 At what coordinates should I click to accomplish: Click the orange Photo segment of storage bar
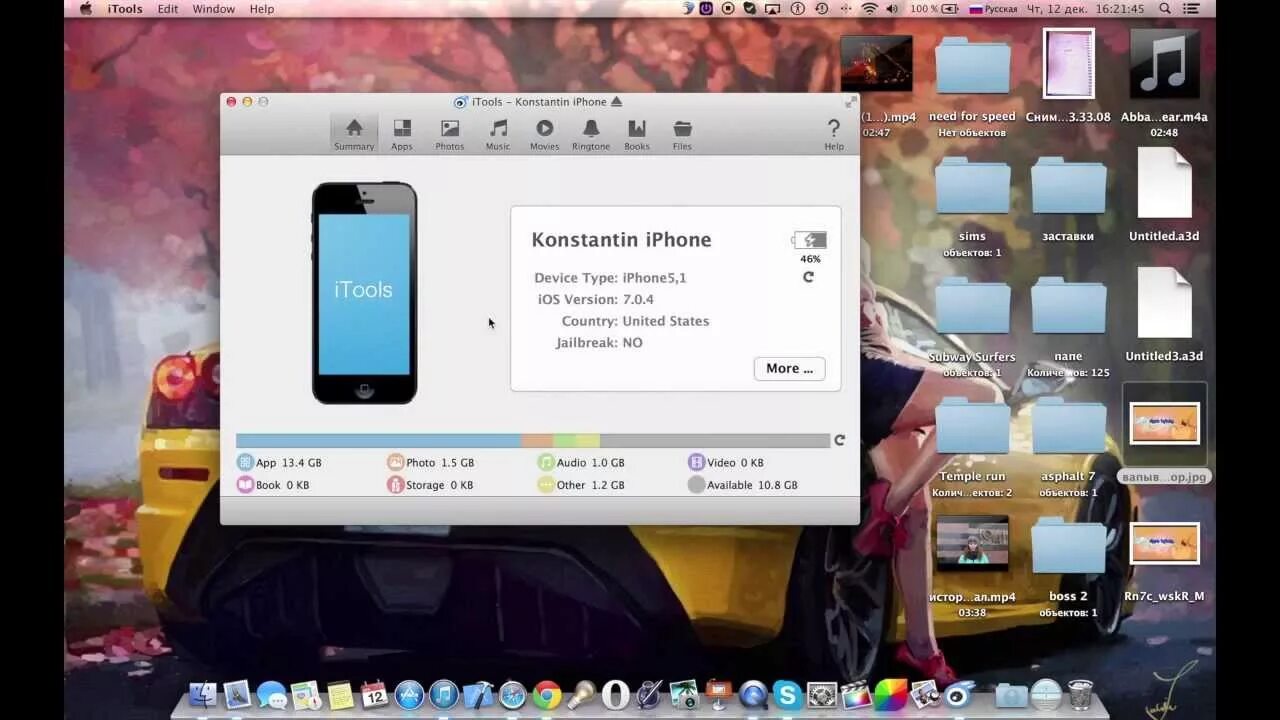click(x=537, y=440)
